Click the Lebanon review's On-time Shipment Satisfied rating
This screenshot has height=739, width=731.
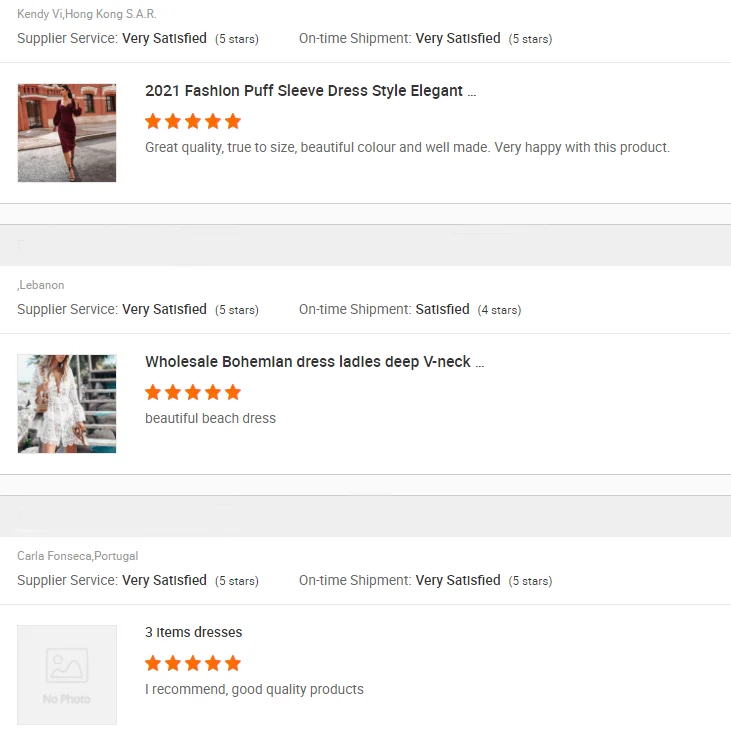point(442,310)
